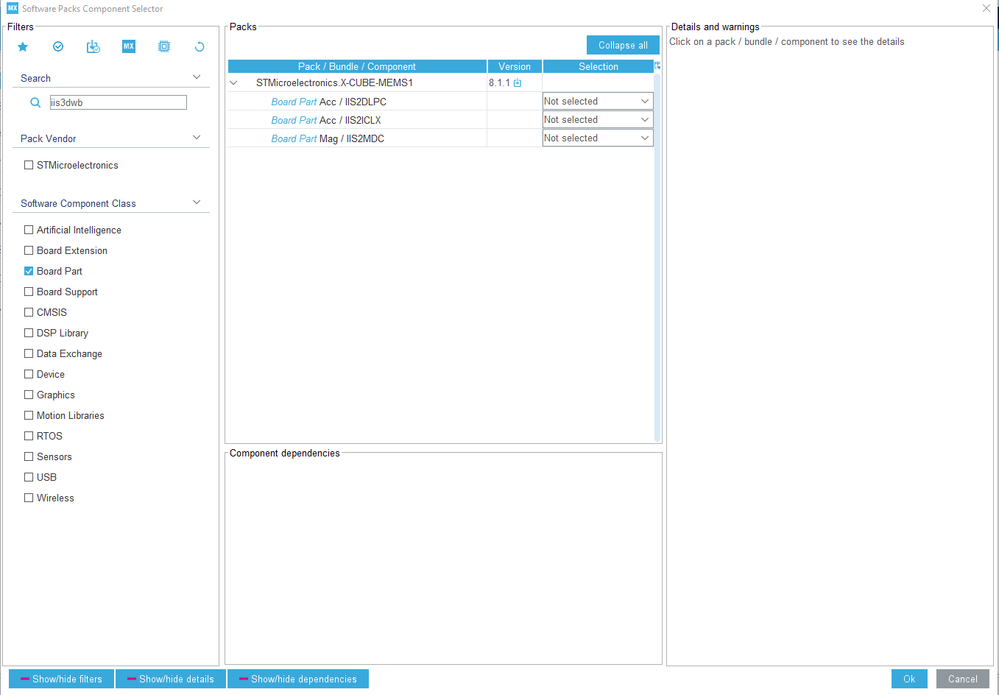Click the Version column header
Viewport: 999px width, 695px height.
tap(514, 66)
